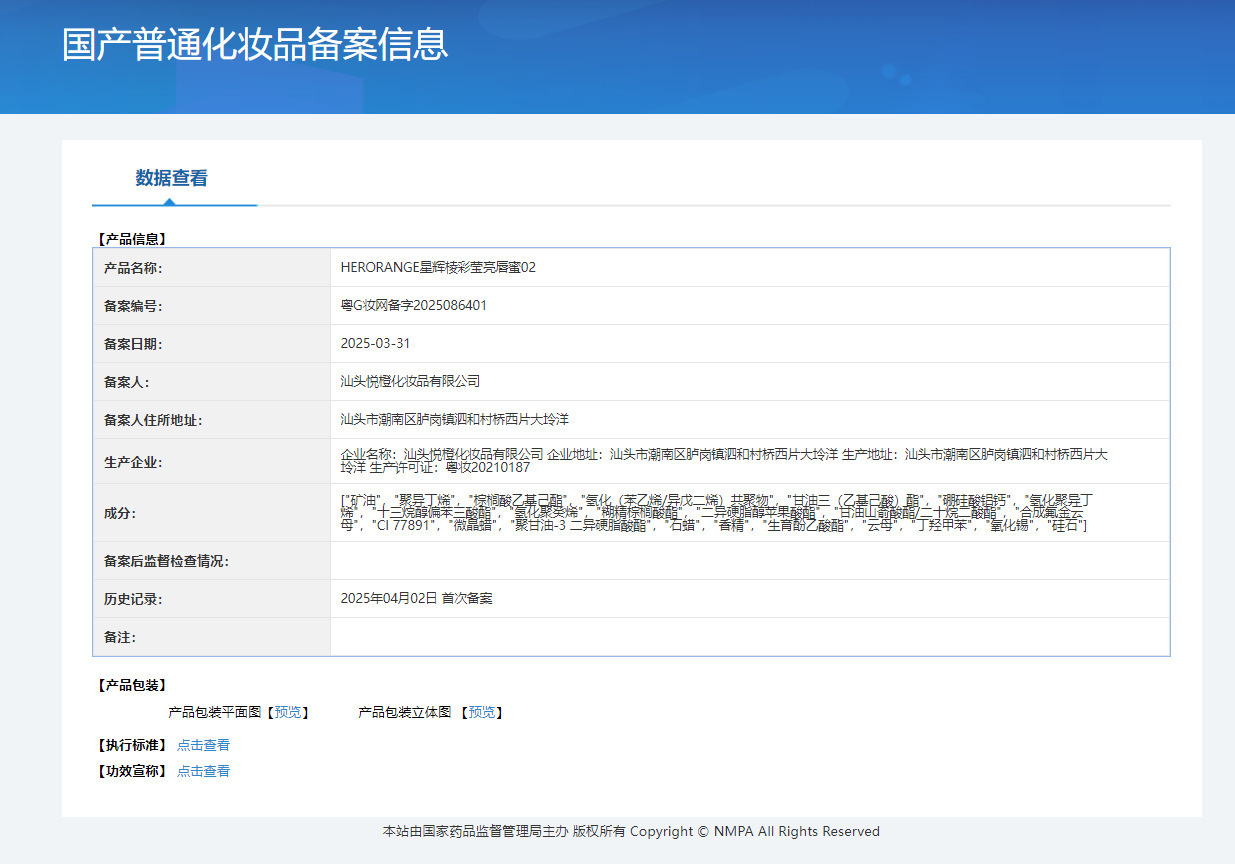
Task: Open 执行标准 点击查看 link
Action: coord(203,745)
